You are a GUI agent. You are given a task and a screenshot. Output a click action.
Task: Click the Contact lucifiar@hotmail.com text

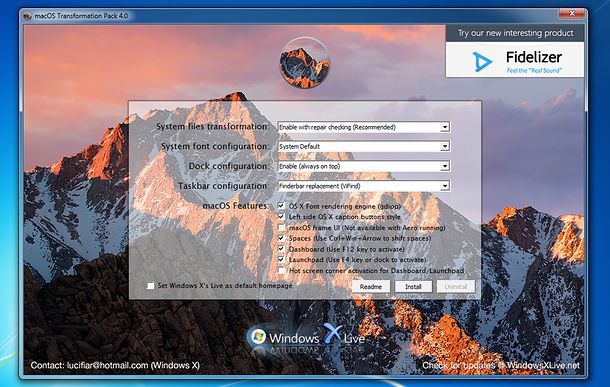tap(115, 366)
